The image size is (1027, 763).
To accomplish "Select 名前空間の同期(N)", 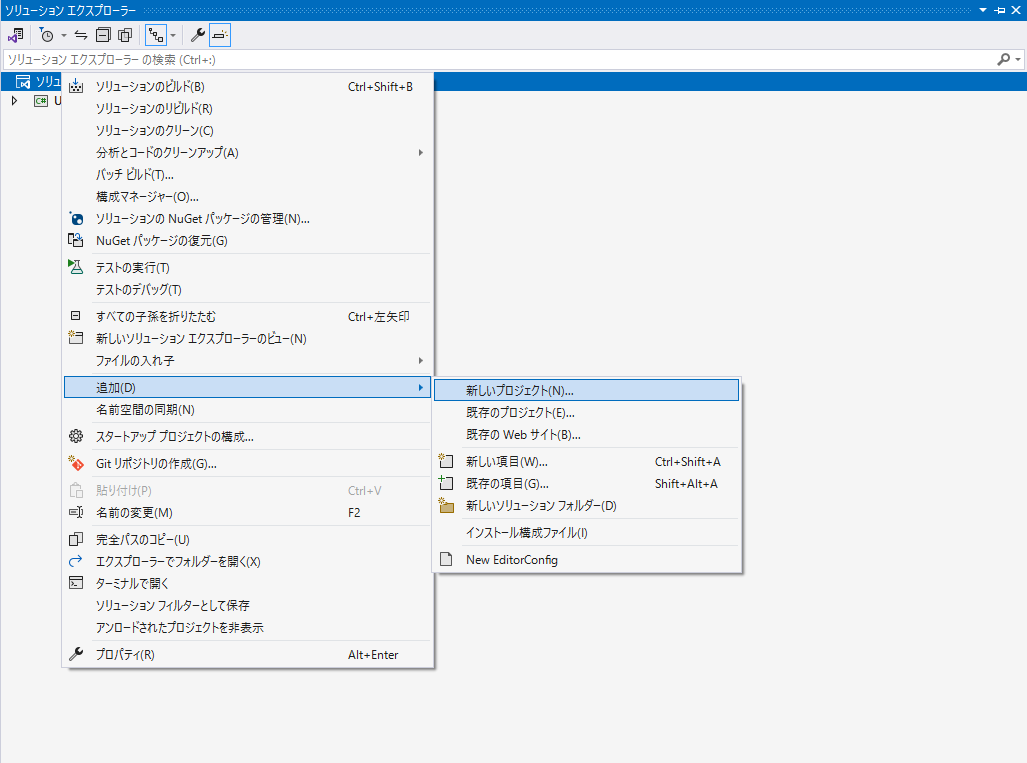I will click(248, 410).
